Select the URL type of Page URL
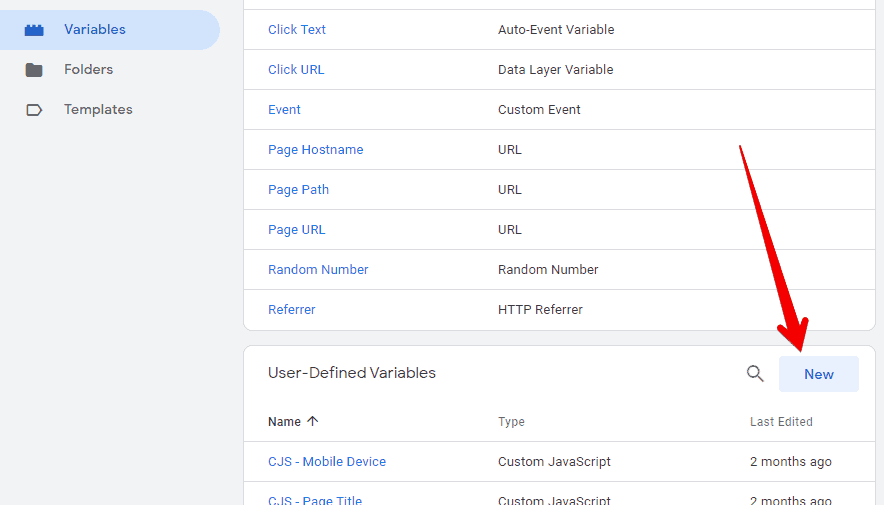884x505 pixels. click(510, 230)
